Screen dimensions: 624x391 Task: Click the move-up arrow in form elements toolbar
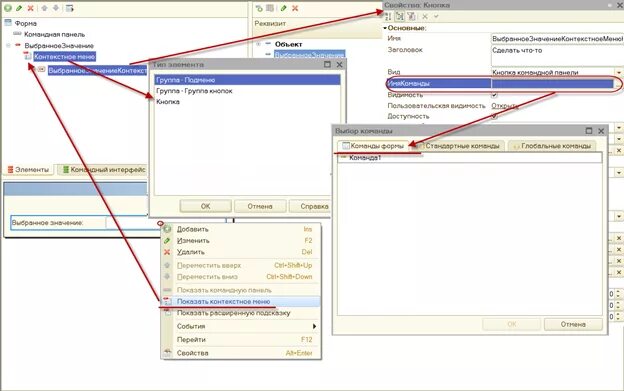point(45,8)
